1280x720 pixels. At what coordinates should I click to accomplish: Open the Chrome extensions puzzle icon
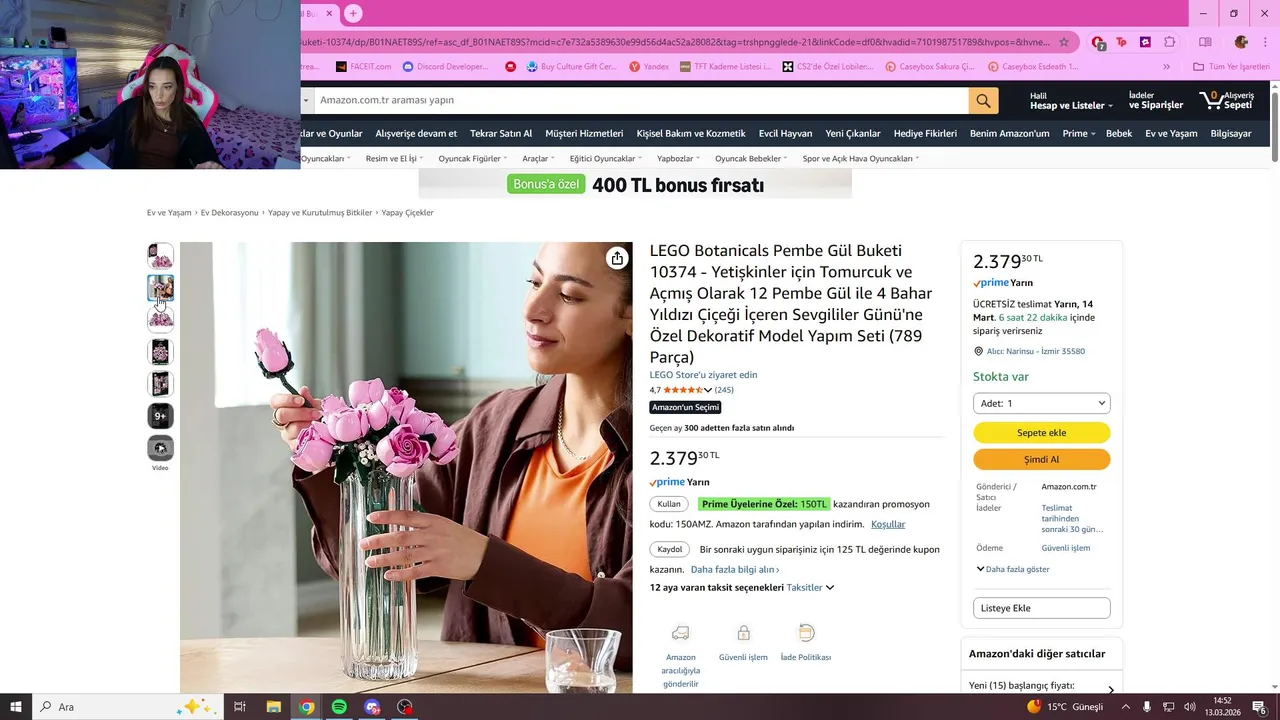click(x=1170, y=42)
